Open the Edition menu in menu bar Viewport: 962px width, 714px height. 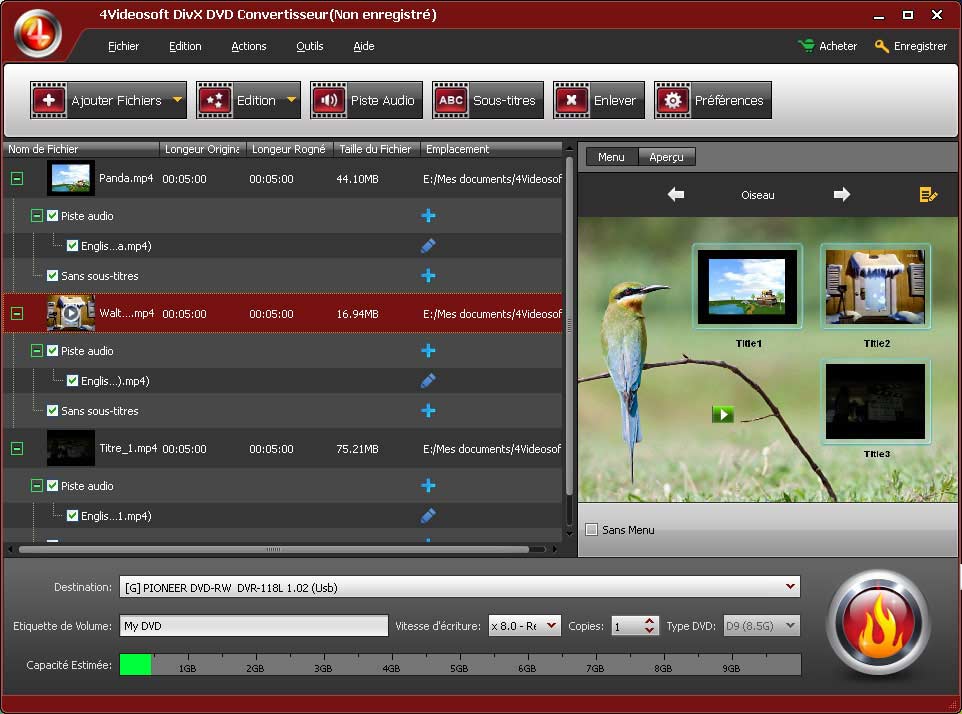(x=185, y=46)
